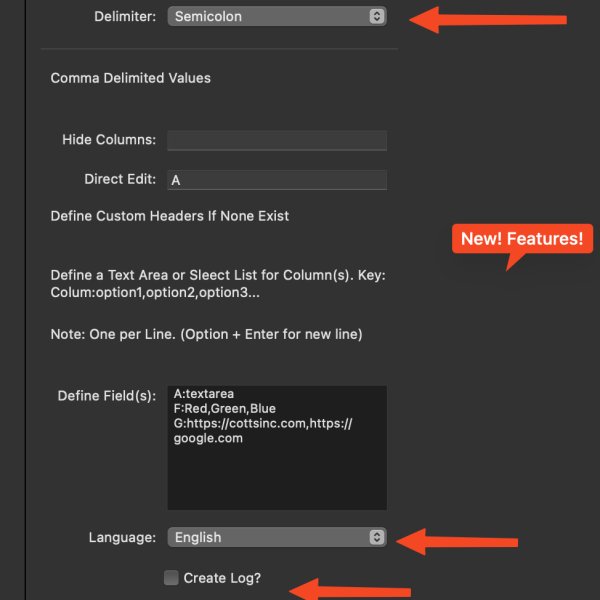Screen dimensions: 600x600
Task: Click the 'Create Log?' label text
Action: (222, 578)
